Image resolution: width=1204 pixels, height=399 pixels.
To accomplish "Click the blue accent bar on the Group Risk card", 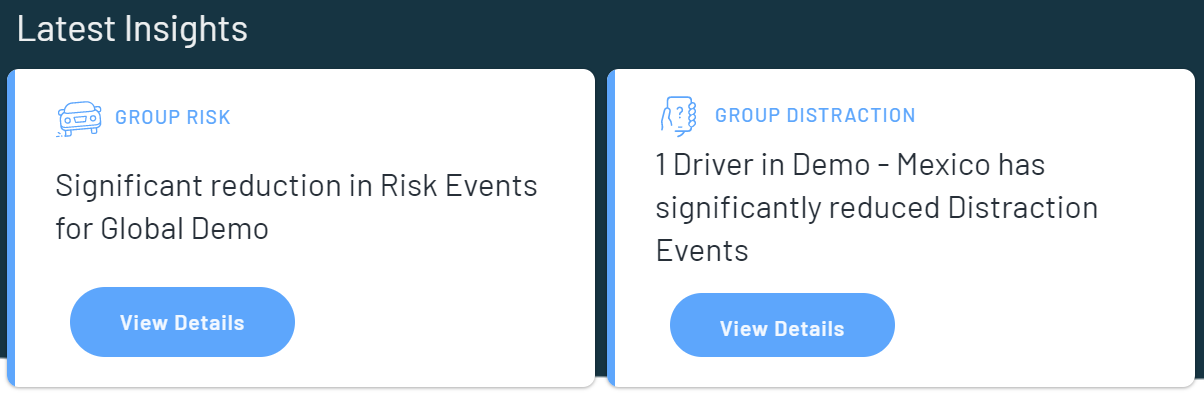I will click(x=11, y=228).
